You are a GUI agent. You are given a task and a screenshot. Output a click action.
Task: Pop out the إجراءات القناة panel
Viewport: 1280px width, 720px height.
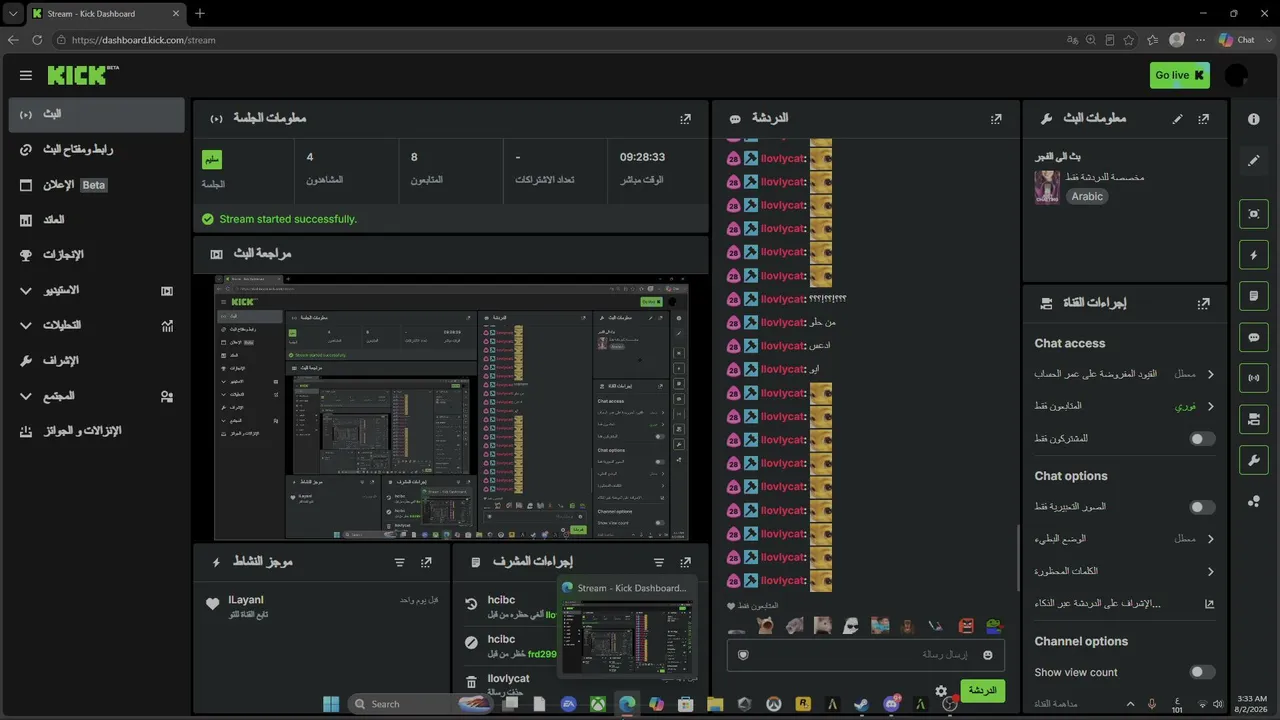(1203, 303)
